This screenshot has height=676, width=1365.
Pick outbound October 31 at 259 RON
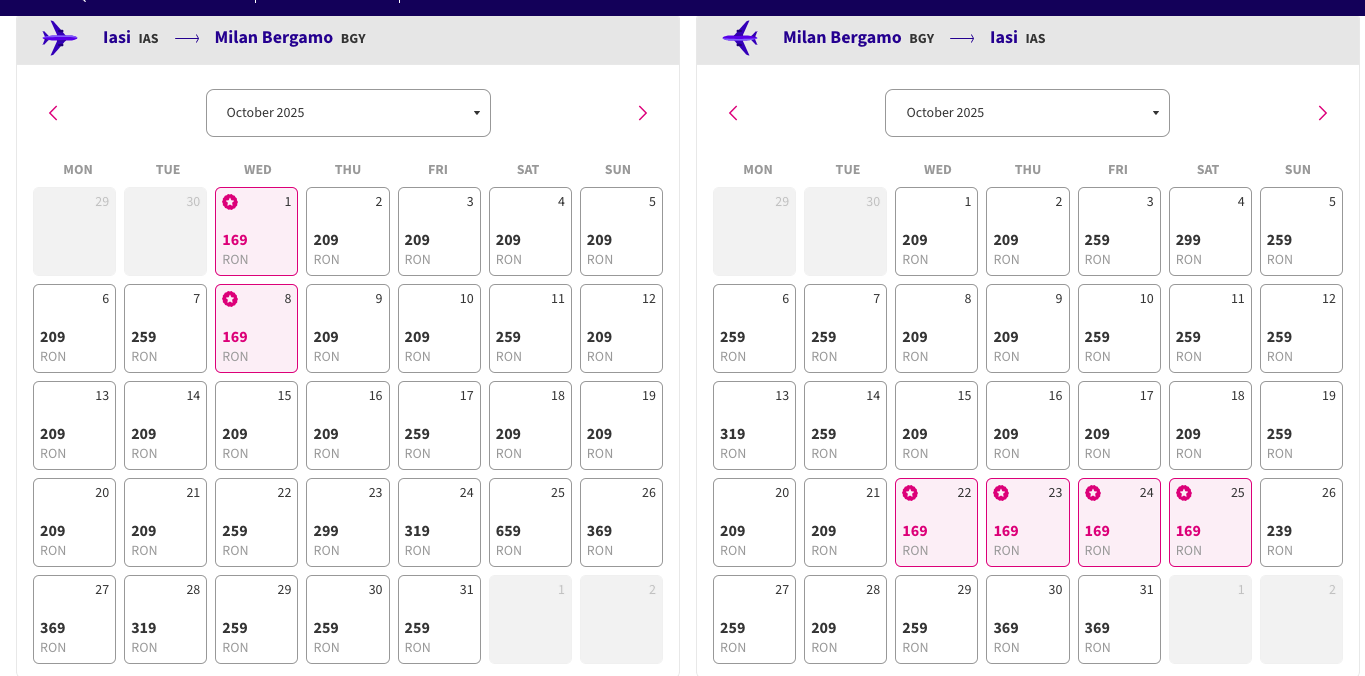(439, 620)
